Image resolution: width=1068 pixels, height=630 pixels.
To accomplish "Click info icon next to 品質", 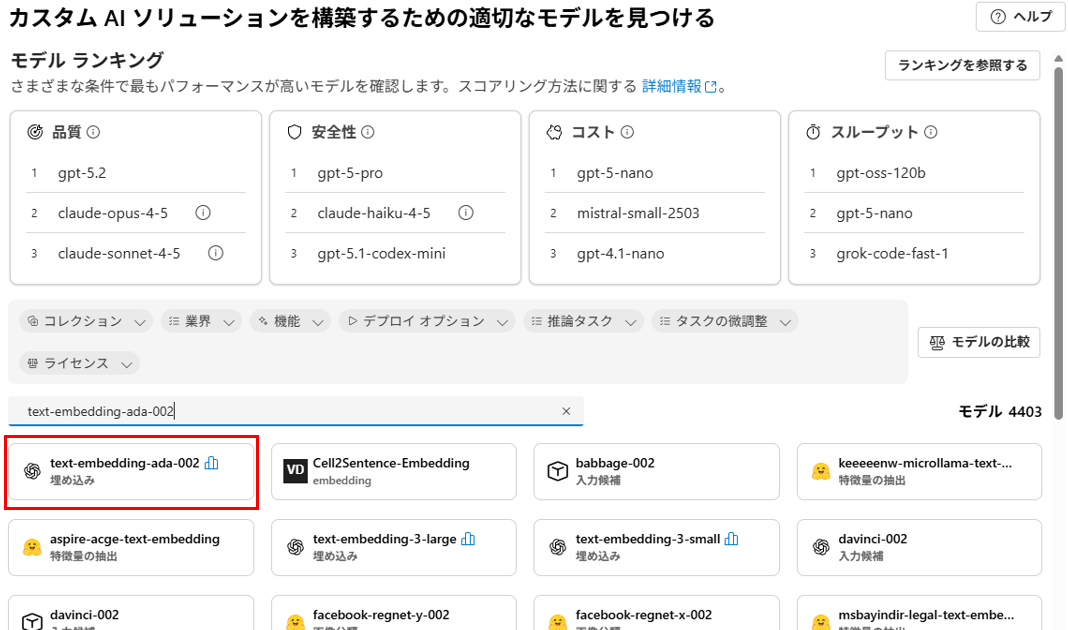I will point(93,132).
